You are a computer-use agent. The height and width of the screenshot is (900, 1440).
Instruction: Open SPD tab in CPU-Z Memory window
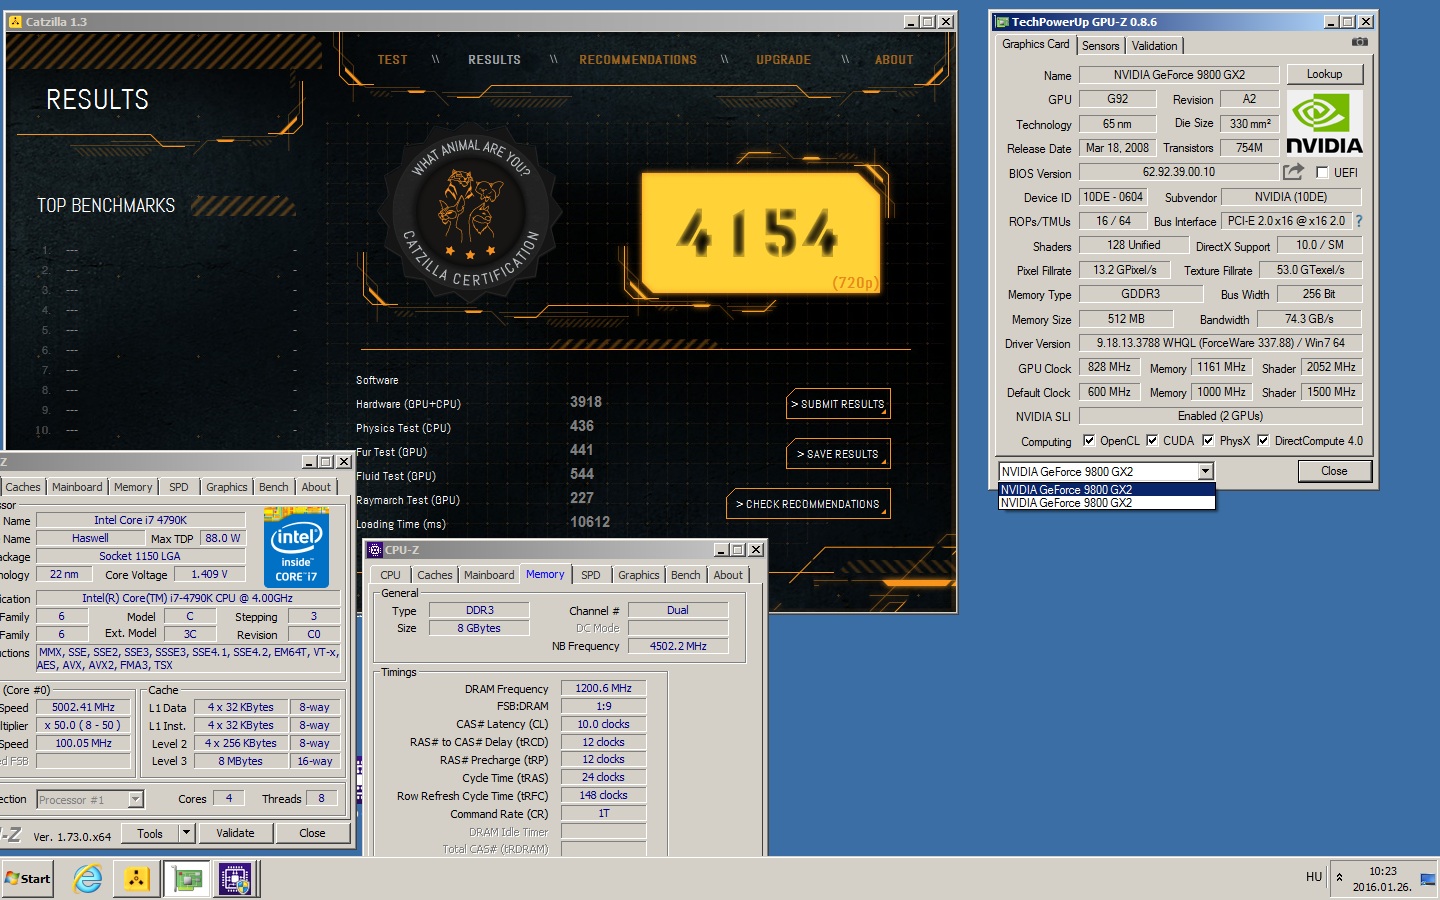tap(591, 575)
